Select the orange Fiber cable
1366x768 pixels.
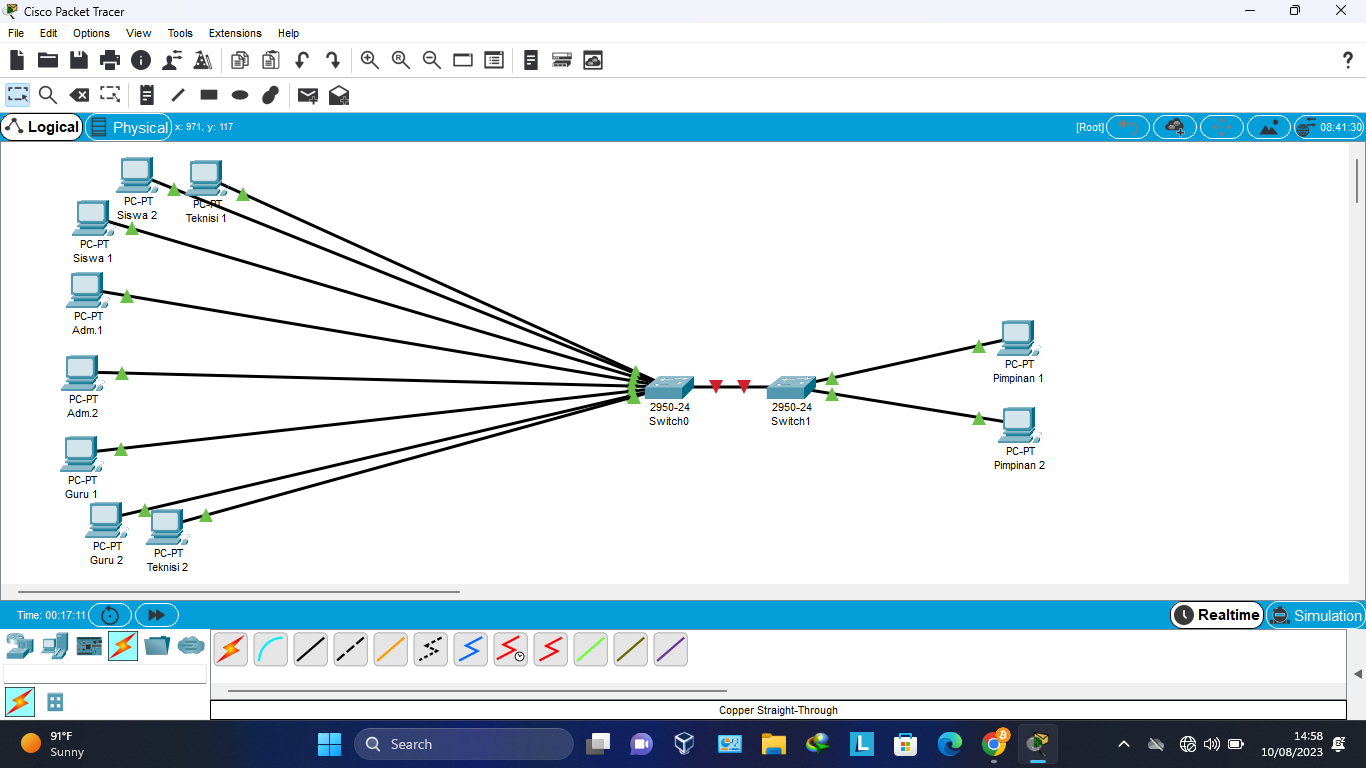(x=390, y=650)
